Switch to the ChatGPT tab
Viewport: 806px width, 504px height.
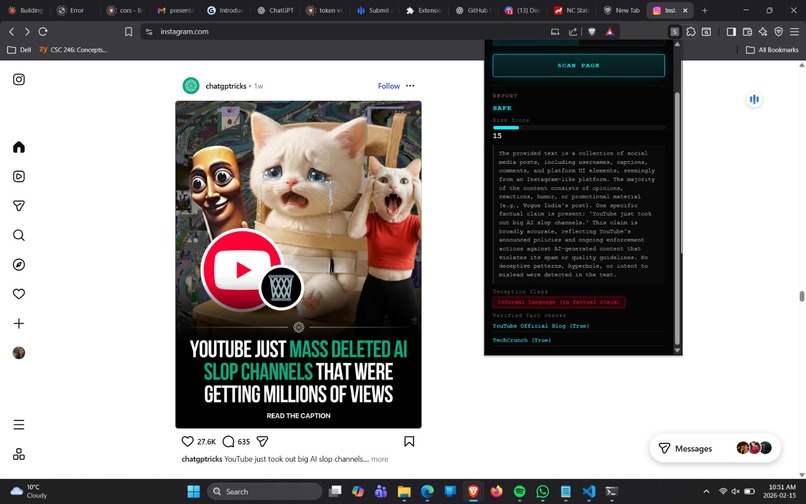(x=276, y=10)
